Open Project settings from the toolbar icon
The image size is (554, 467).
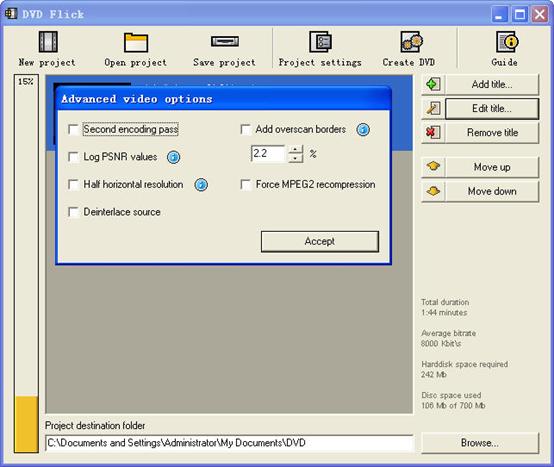[x=320, y=42]
